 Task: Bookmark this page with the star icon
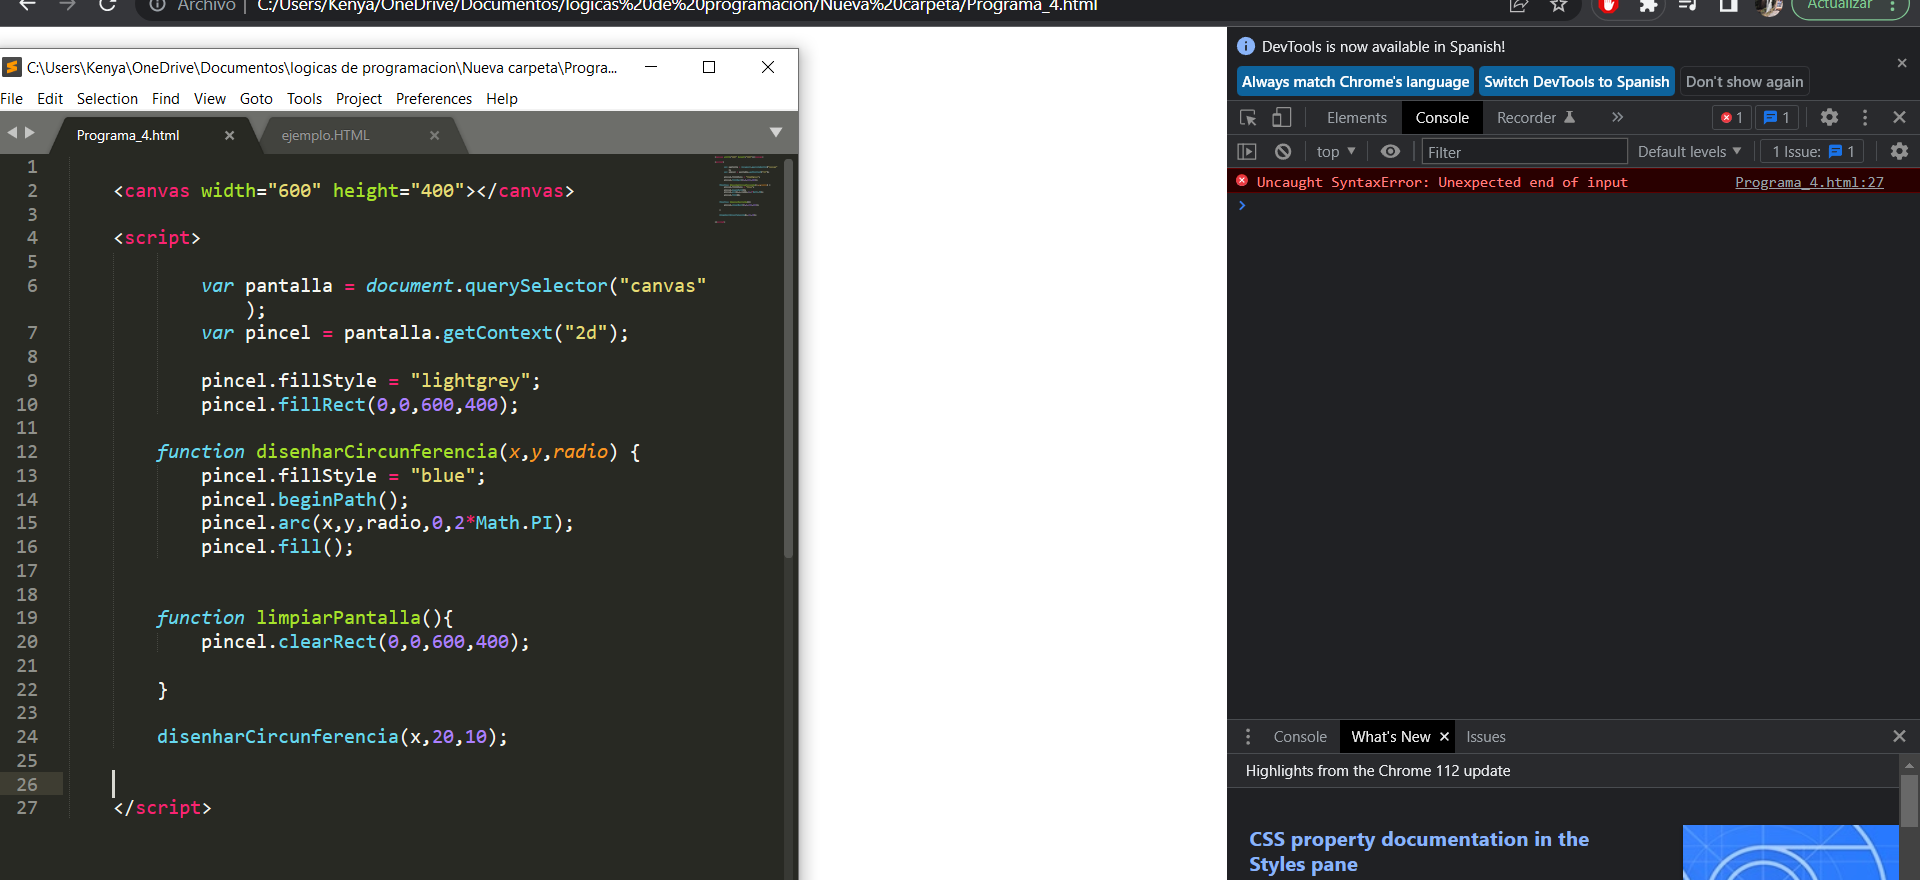(x=1558, y=5)
